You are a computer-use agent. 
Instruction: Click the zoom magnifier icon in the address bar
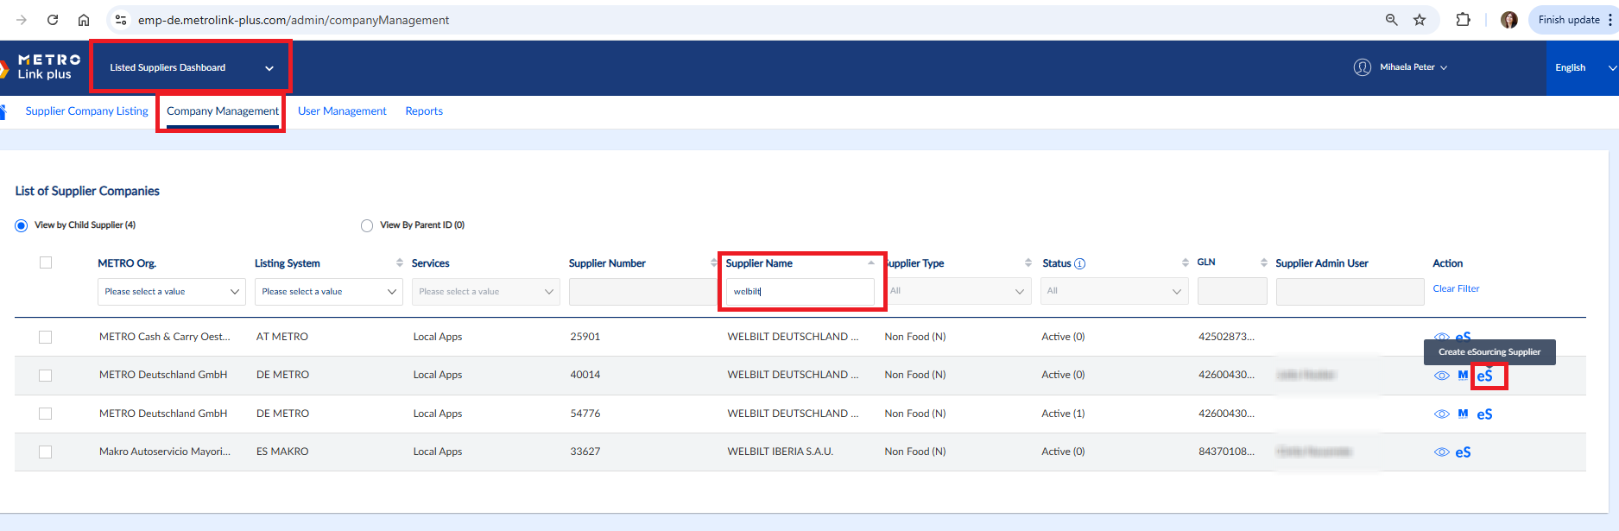(x=1391, y=20)
